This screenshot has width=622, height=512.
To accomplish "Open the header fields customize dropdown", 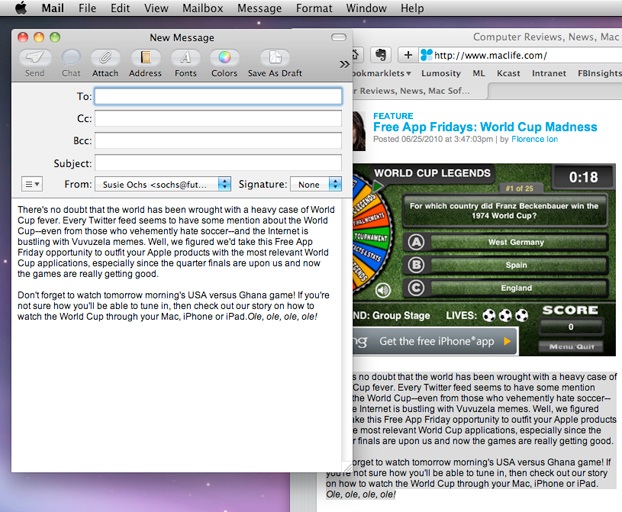I will pyautogui.click(x=32, y=184).
